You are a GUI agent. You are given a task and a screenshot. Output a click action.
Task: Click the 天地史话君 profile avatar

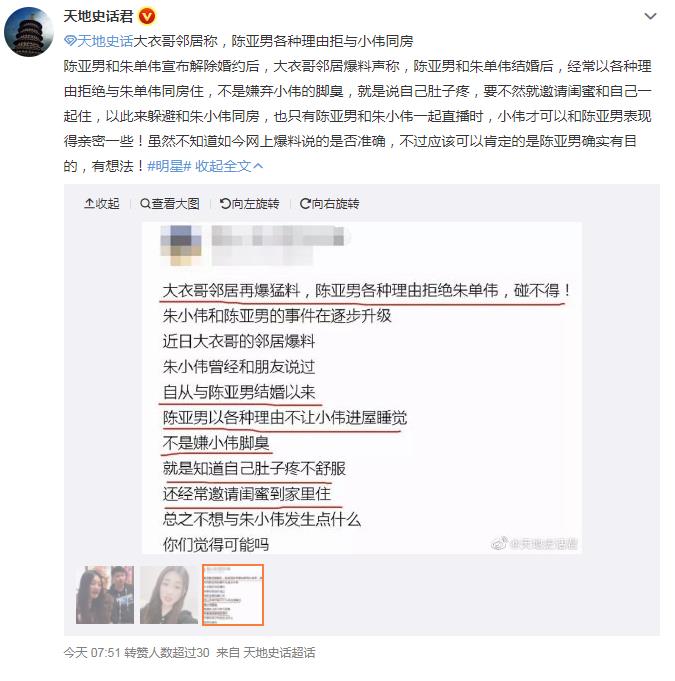pos(29,32)
